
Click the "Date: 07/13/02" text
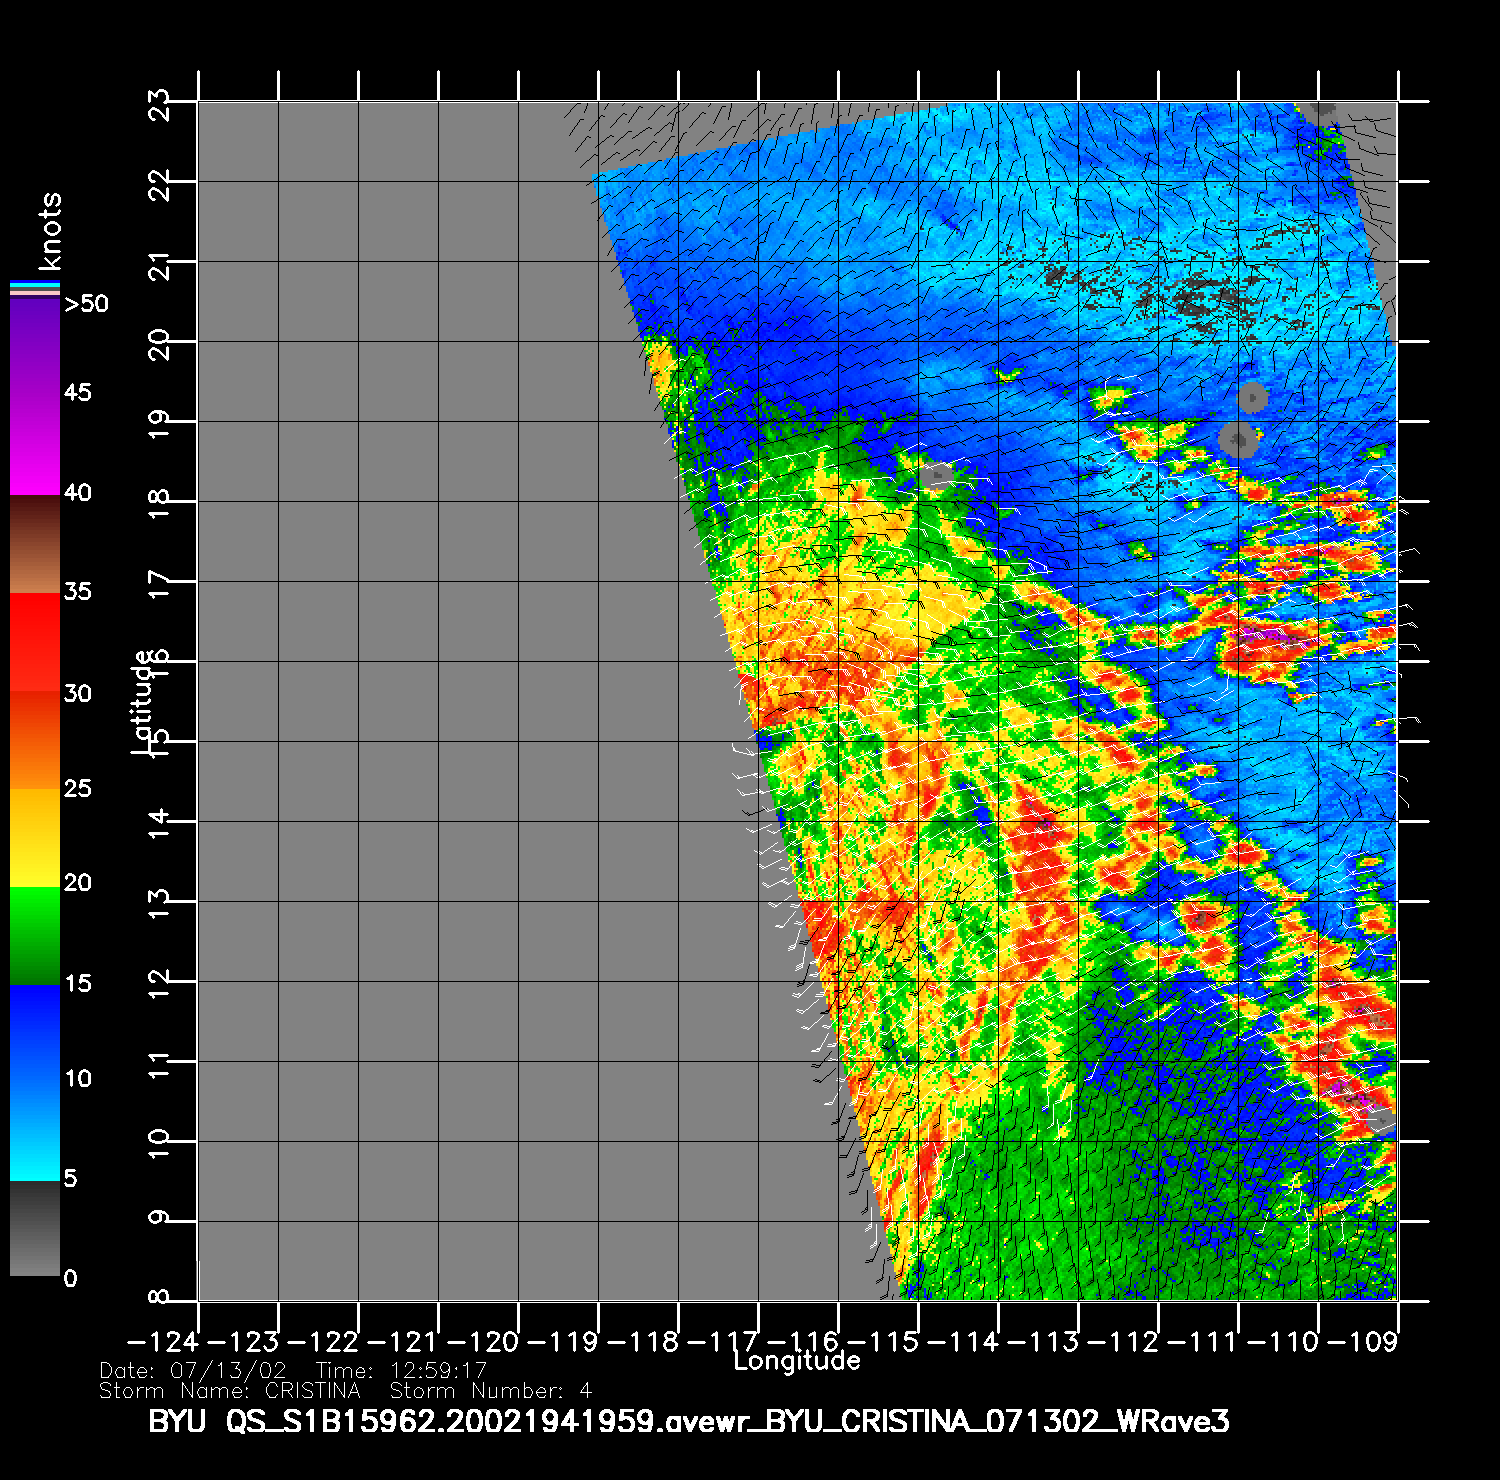coord(193,1371)
